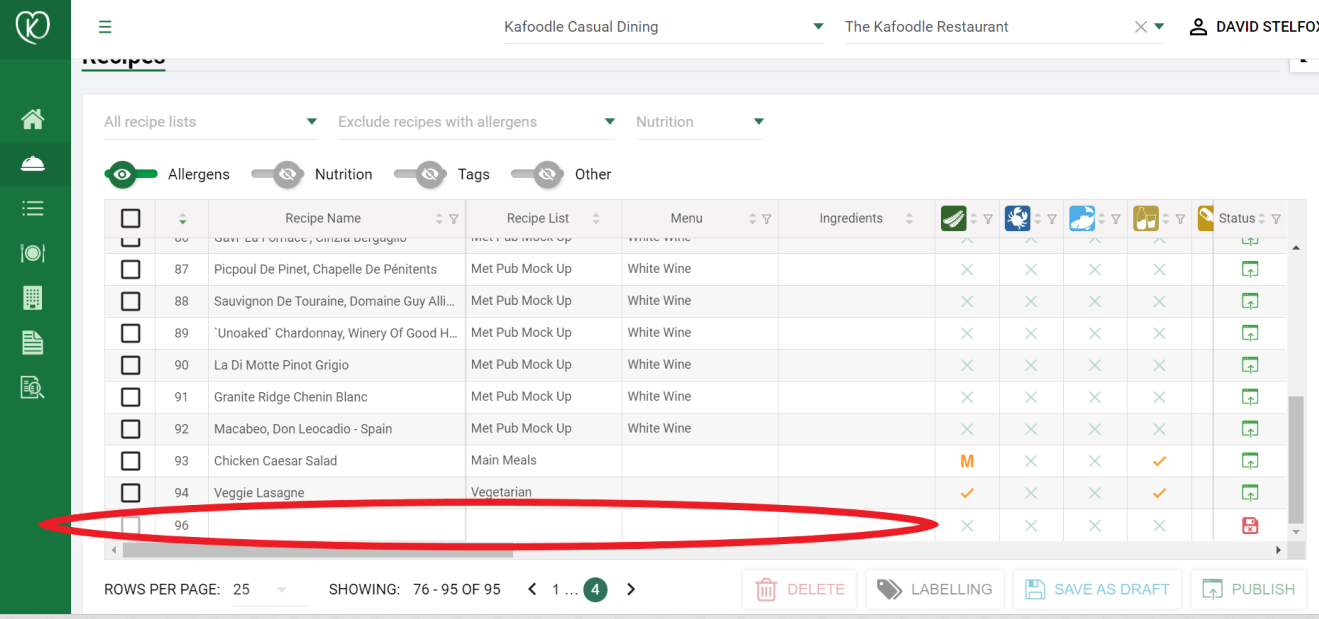Screen dimensions: 1319x619
Task: Click the Delete button
Action: (x=800, y=590)
